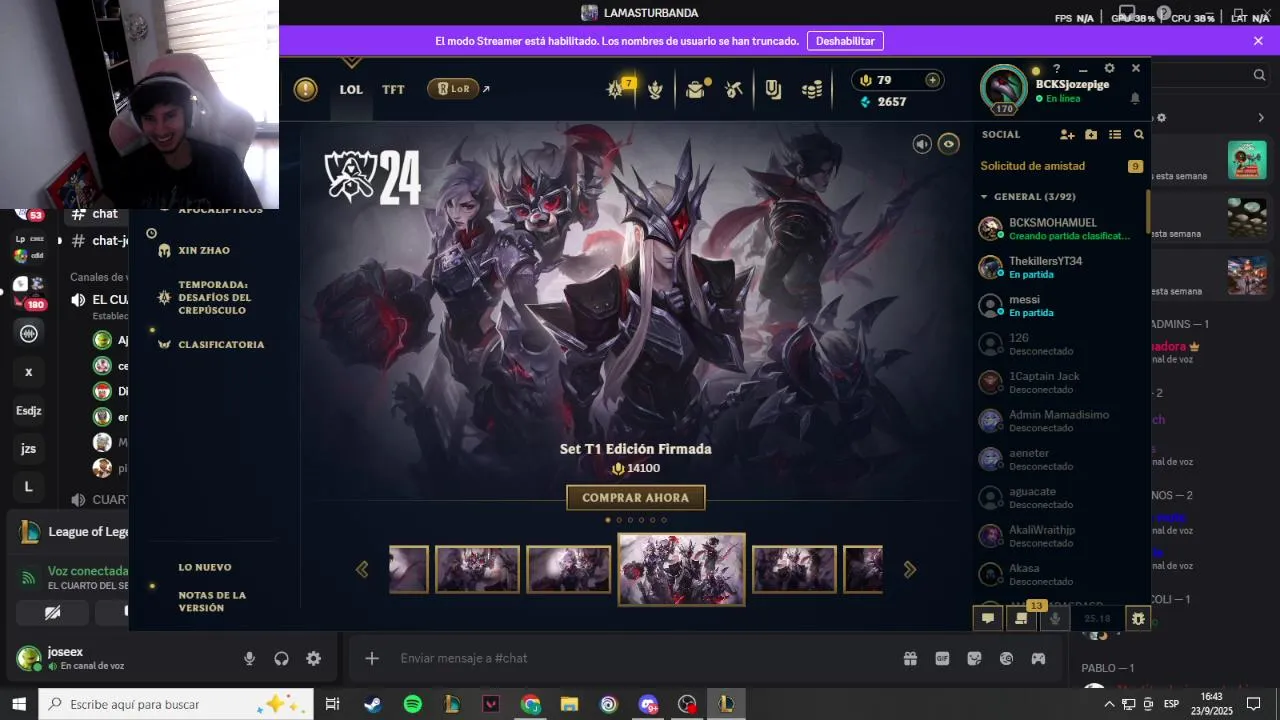
Task: Select the highlighted T1 set thumbnail
Action: coord(682,569)
